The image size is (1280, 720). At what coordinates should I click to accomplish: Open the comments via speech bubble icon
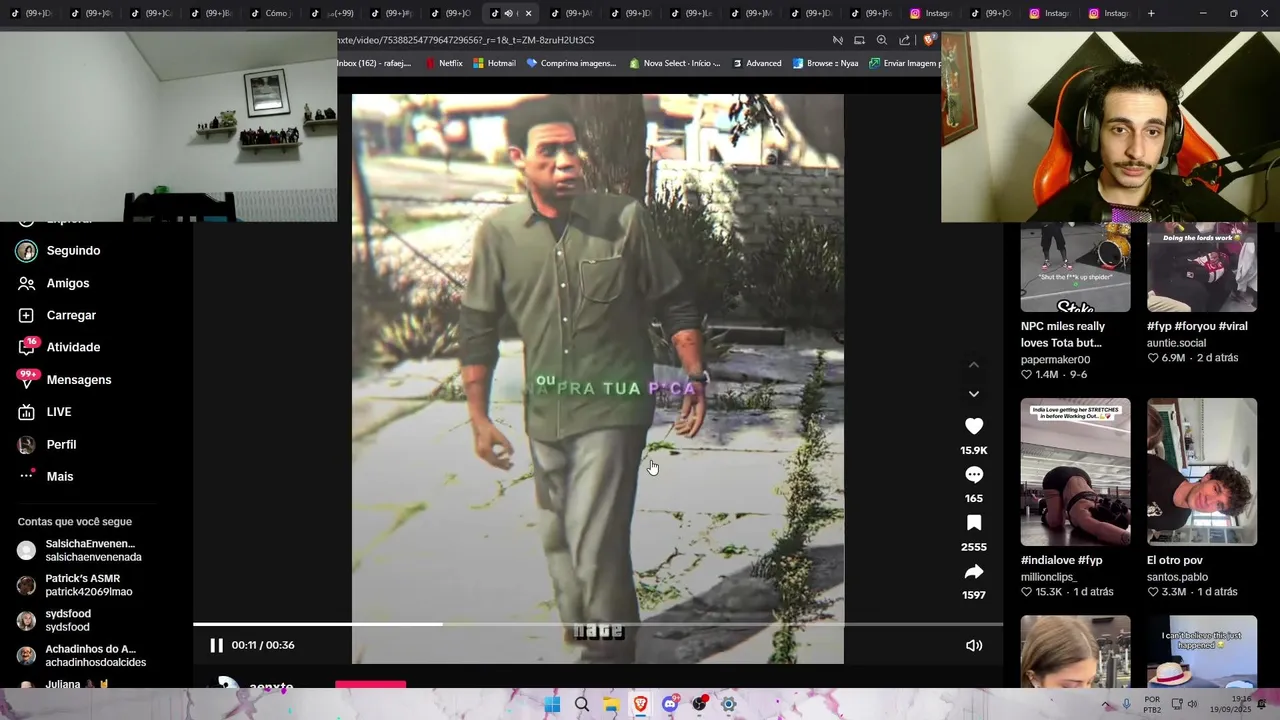(x=973, y=475)
